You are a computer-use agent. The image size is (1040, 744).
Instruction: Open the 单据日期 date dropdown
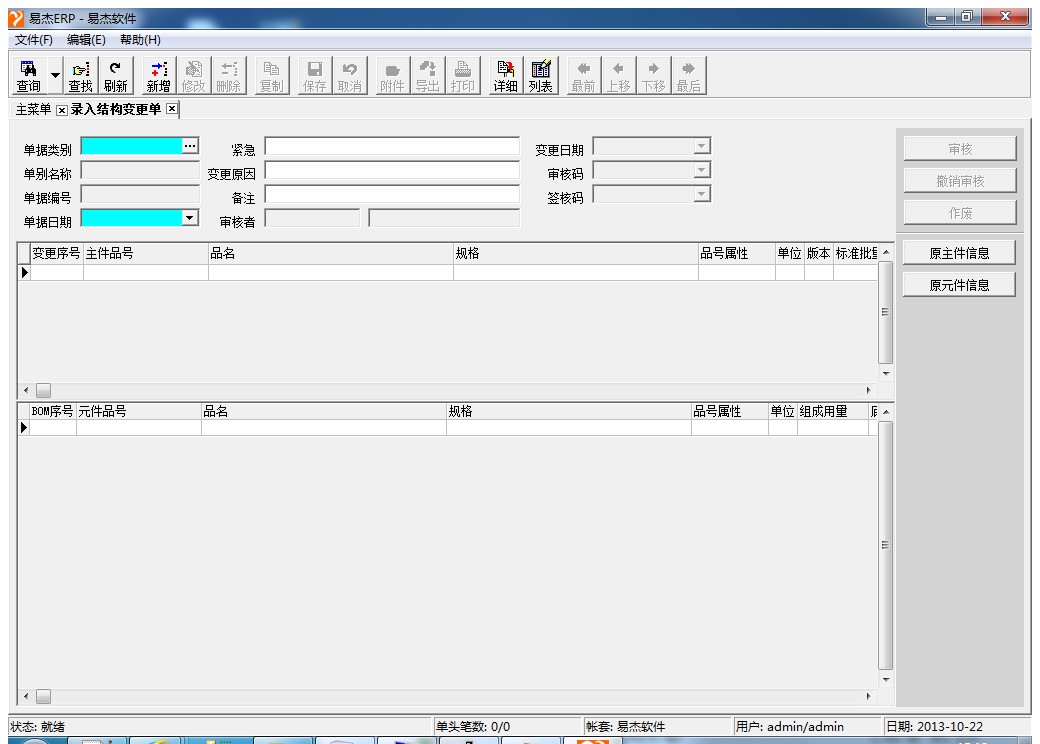click(x=190, y=217)
